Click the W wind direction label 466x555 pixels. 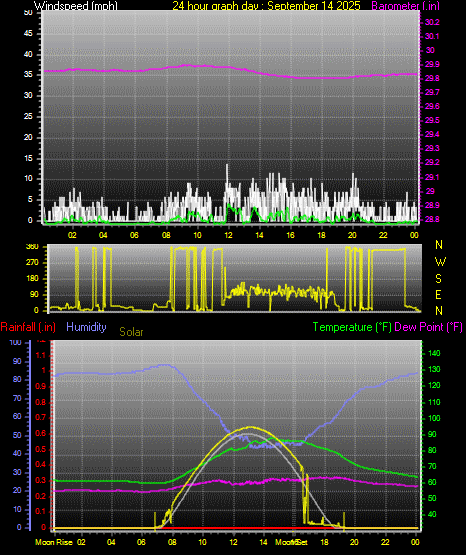(440, 262)
